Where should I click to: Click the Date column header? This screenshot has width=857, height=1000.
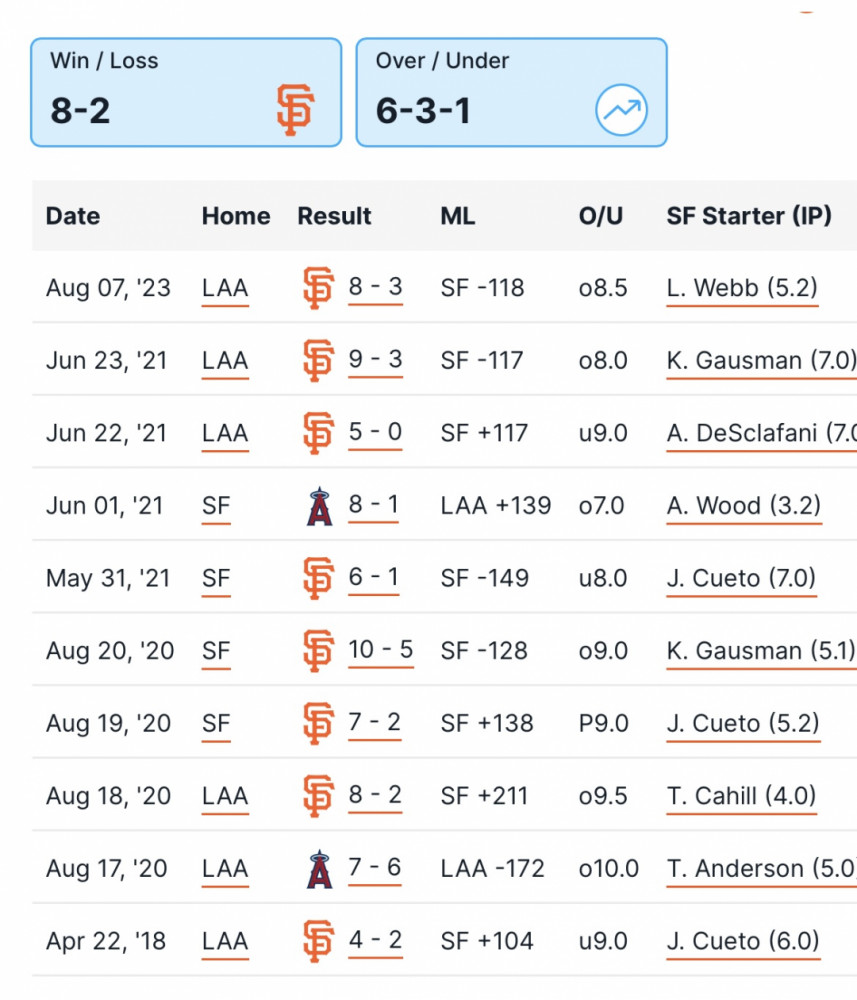(73, 216)
